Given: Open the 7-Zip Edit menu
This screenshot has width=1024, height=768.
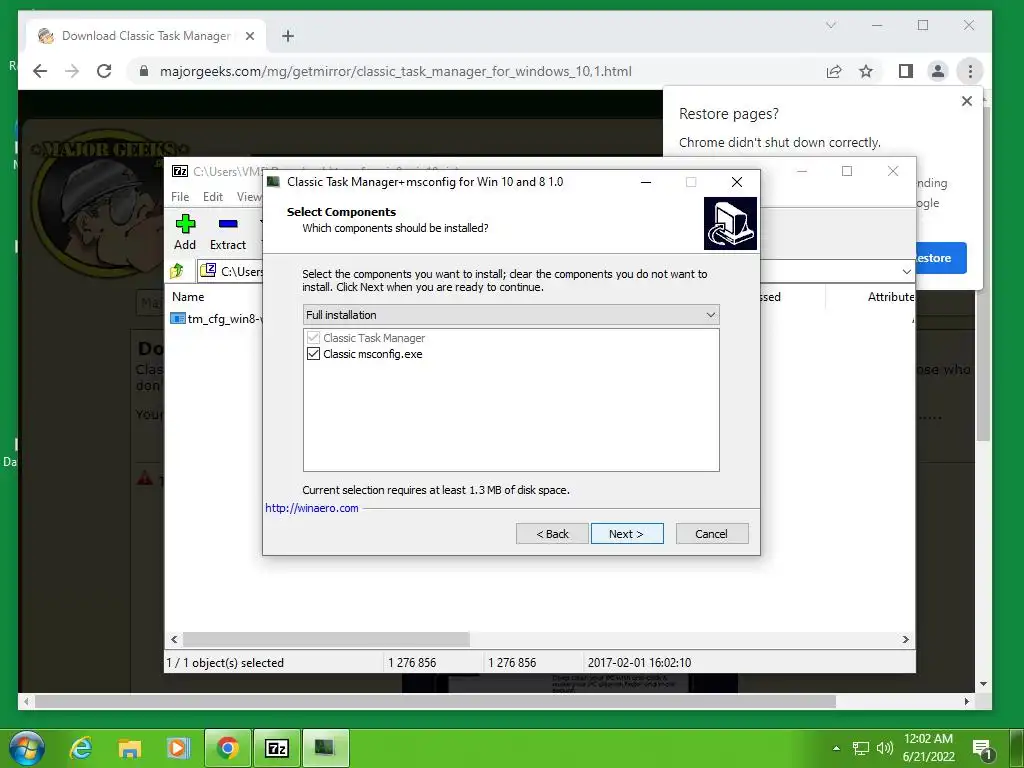Looking at the screenshot, I should click(x=213, y=197).
